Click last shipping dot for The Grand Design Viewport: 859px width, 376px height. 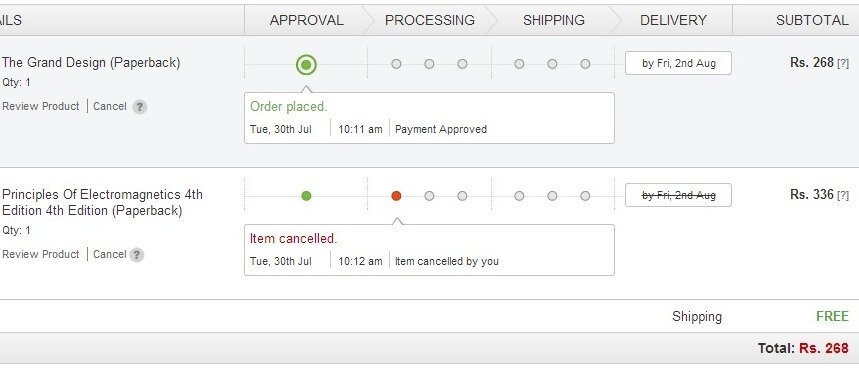click(x=585, y=64)
